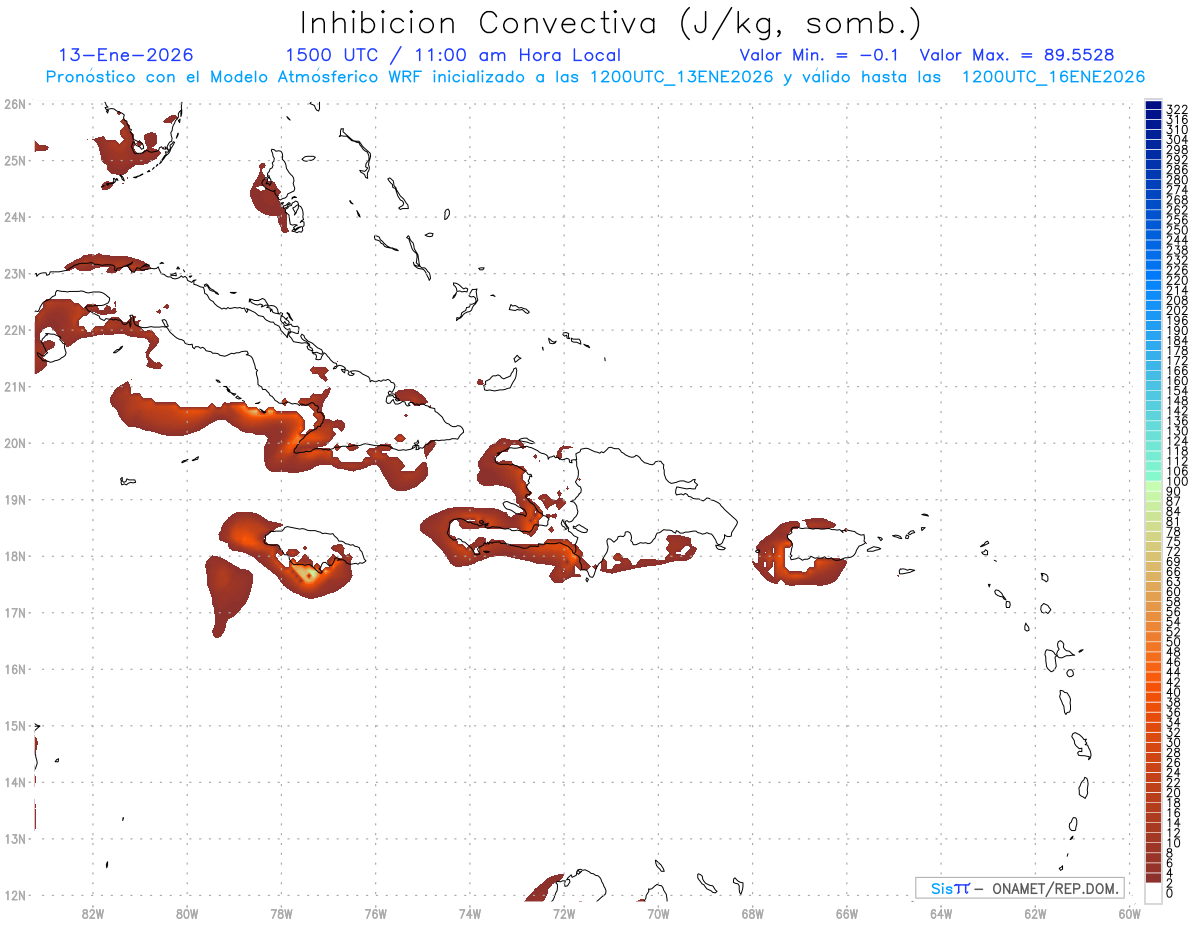Click the "26N" latitude label
Image resolution: width=1200 pixels, height=927 pixels.
pos(15,104)
